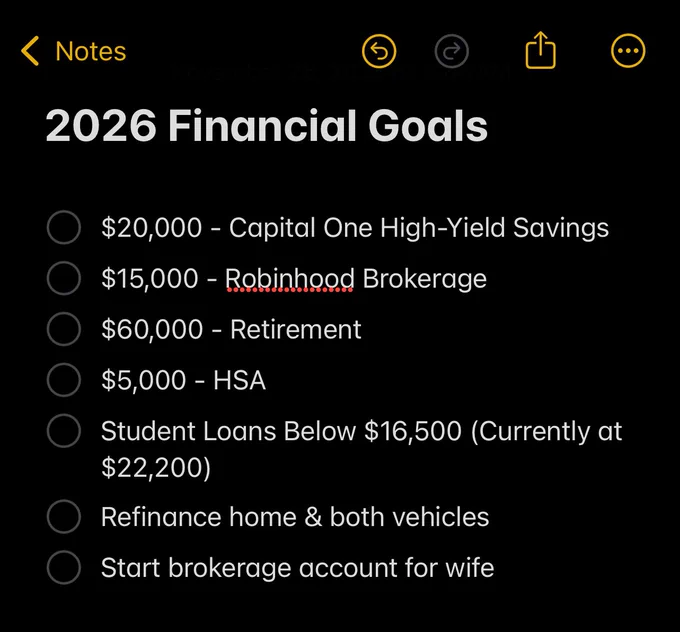Tap the misspelled word Robinhood

point(290,279)
